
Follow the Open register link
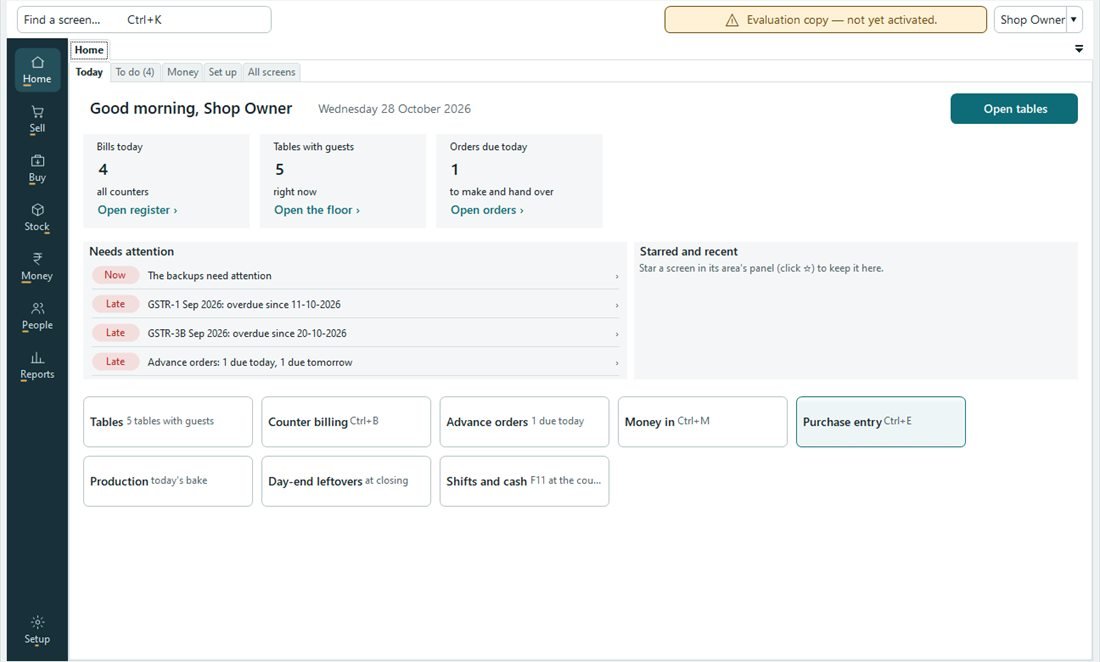pos(138,210)
